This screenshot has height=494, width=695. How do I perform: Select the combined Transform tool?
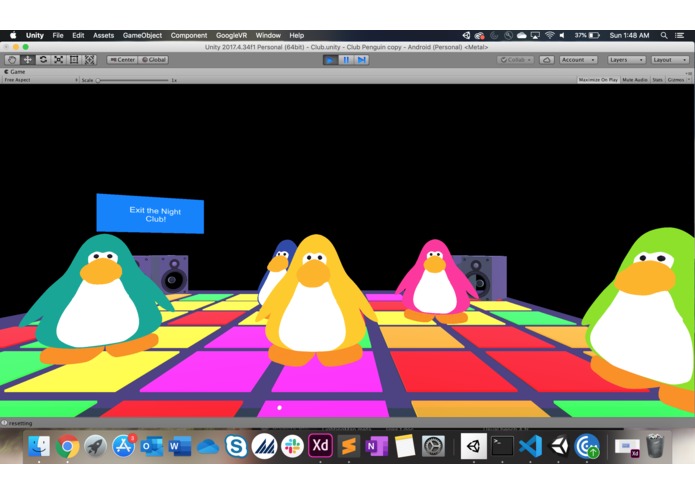pyautogui.click(x=90, y=60)
